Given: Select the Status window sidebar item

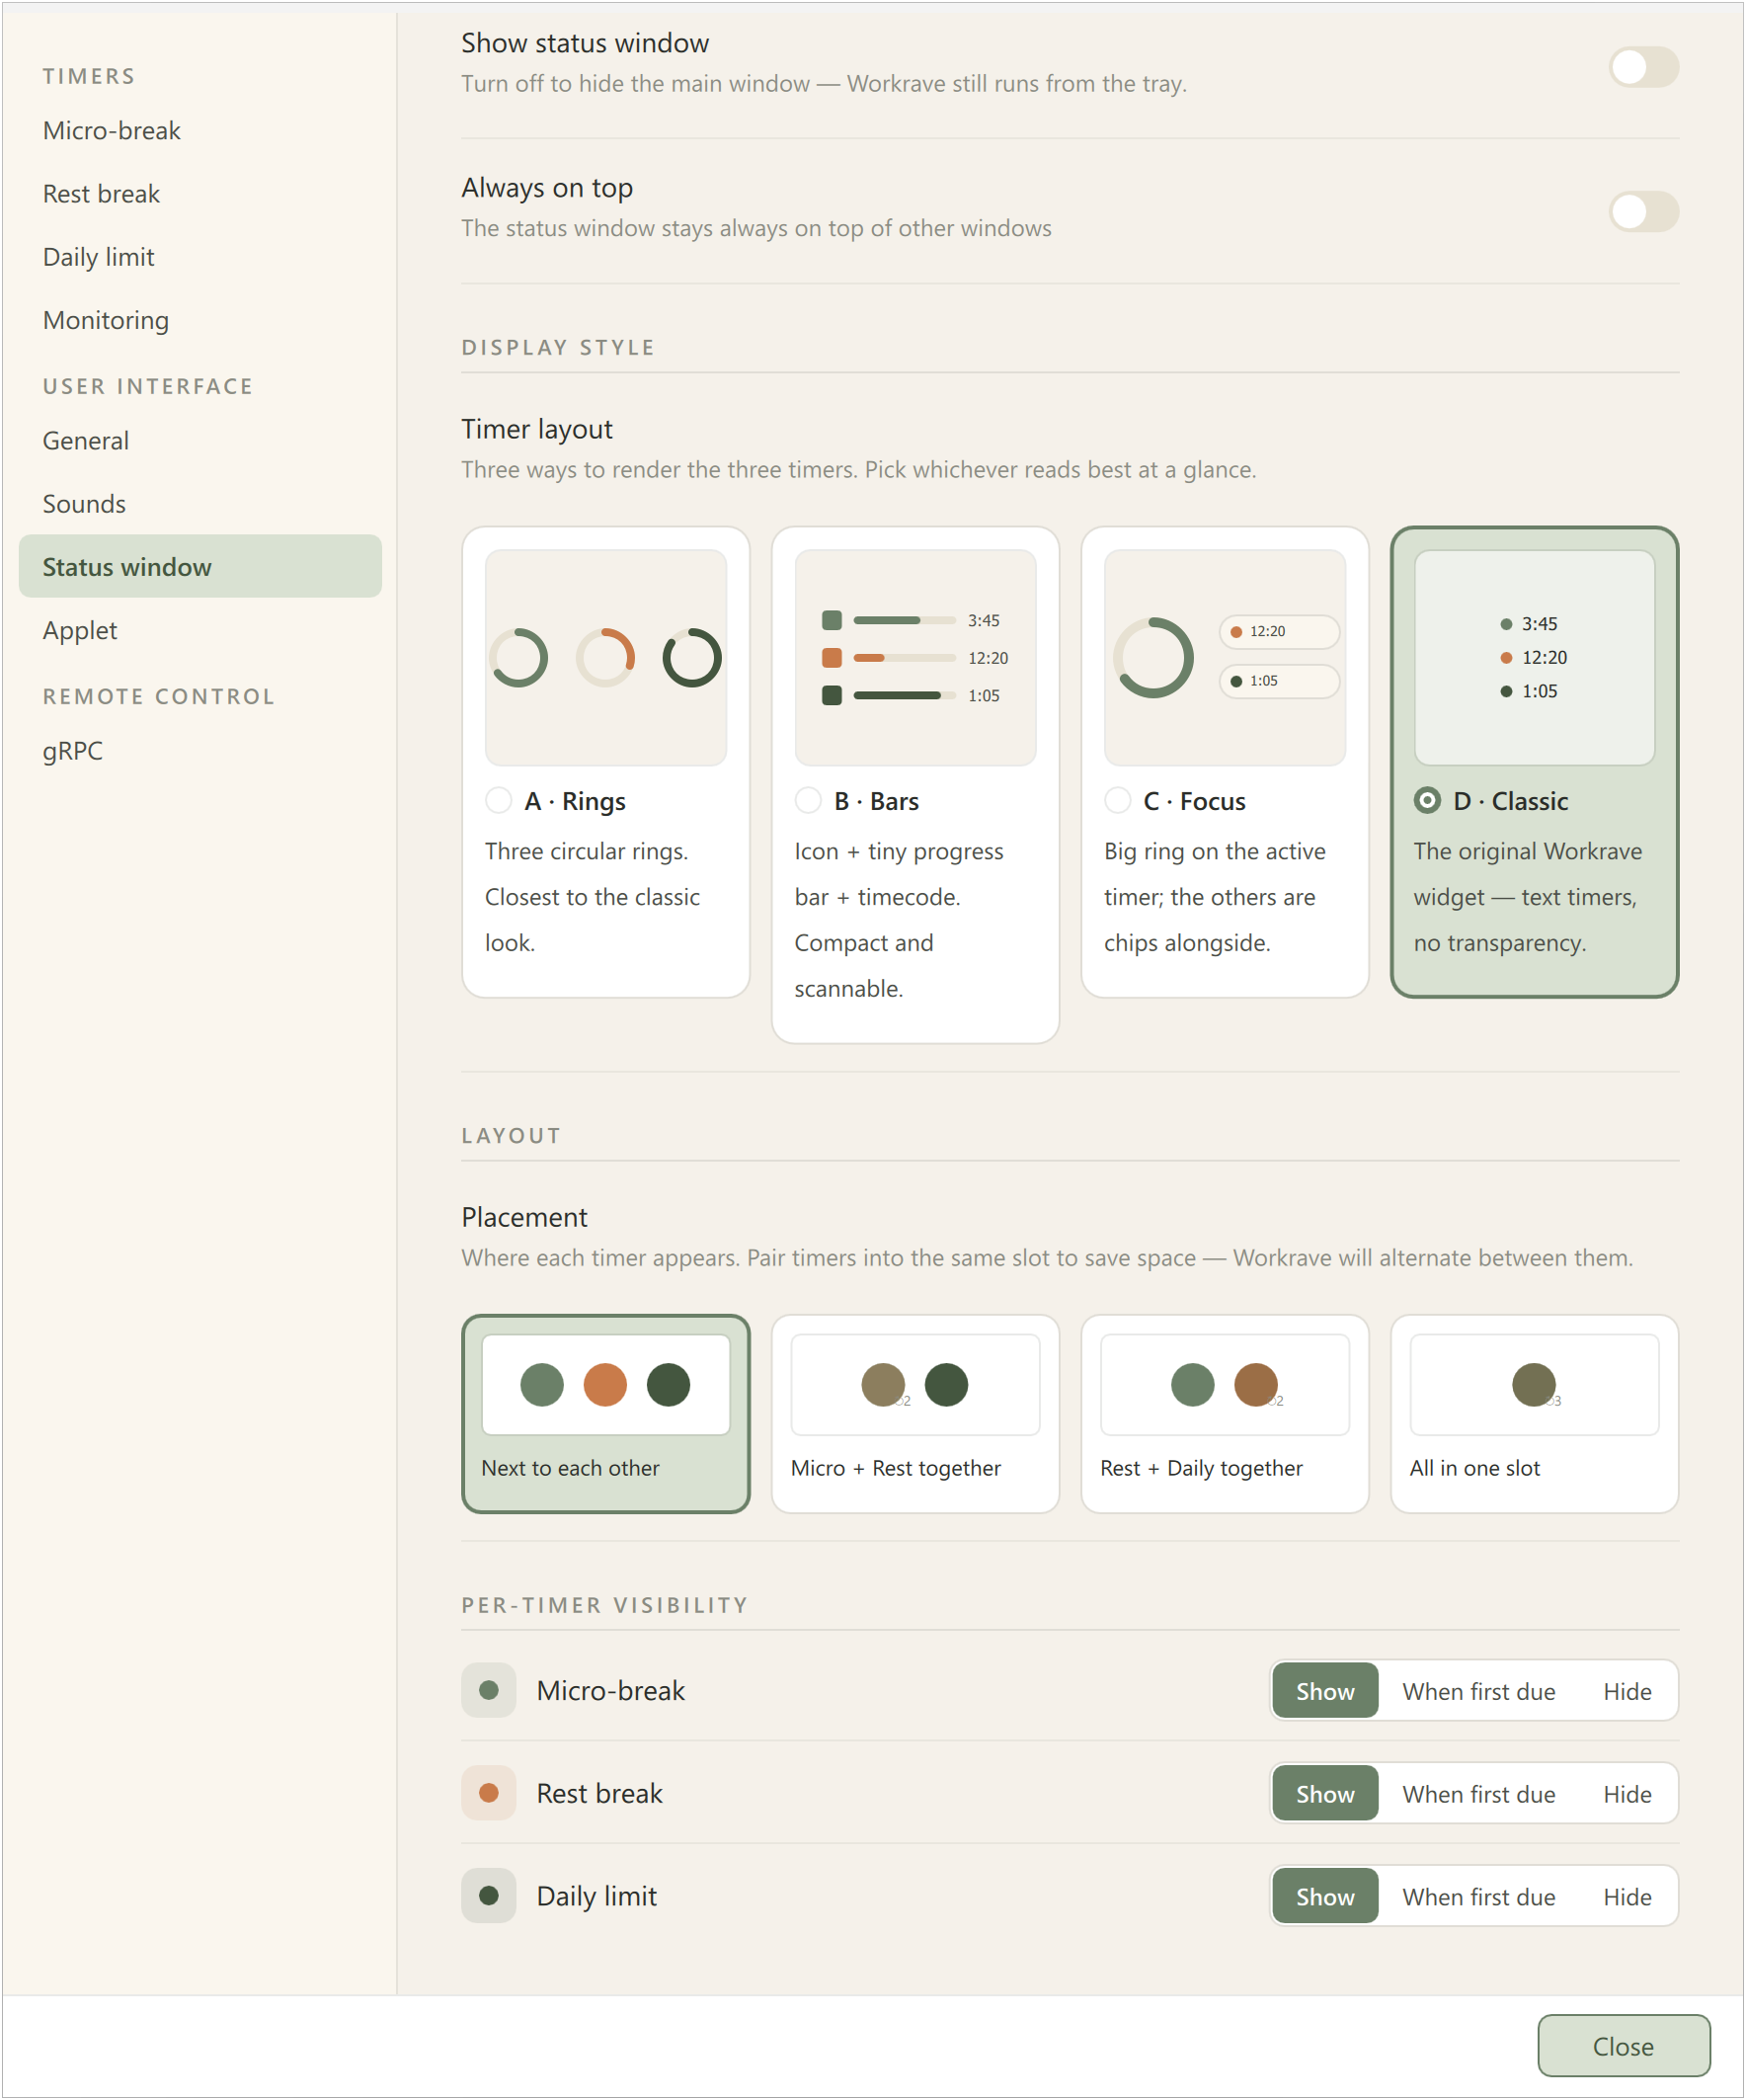Looking at the screenshot, I should click(x=200, y=566).
